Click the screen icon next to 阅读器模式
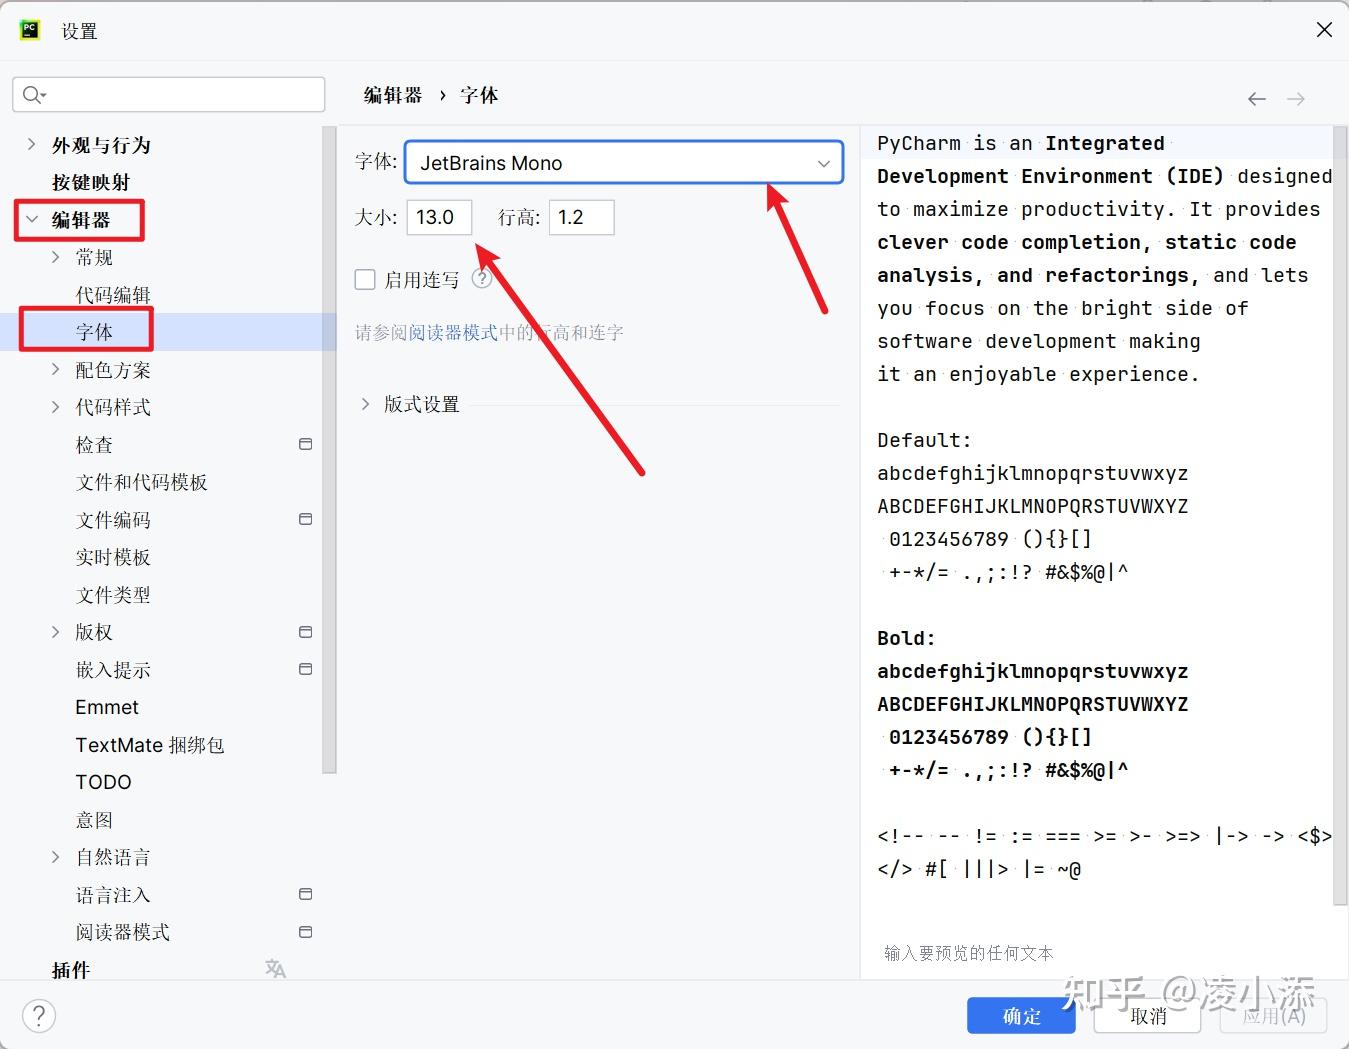The width and height of the screenshot is (1349, 1049). [x=306, y=931]
